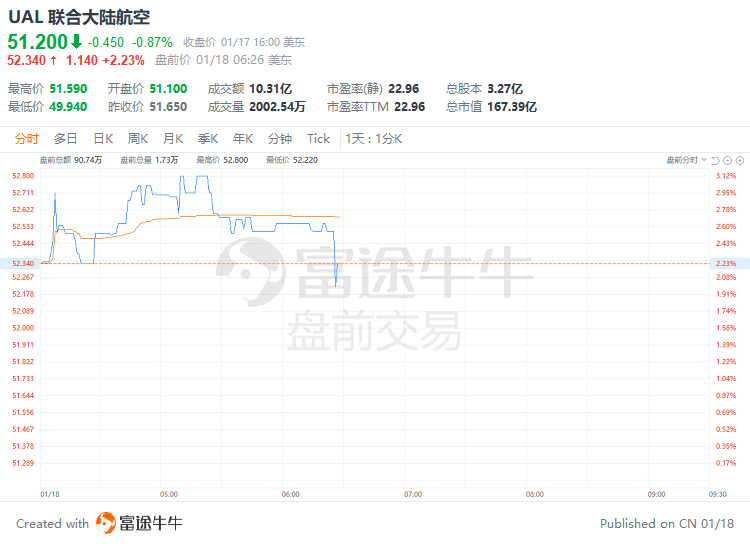
Task: Click the 开盘价 value 51.100
Action: coord(168,89)
